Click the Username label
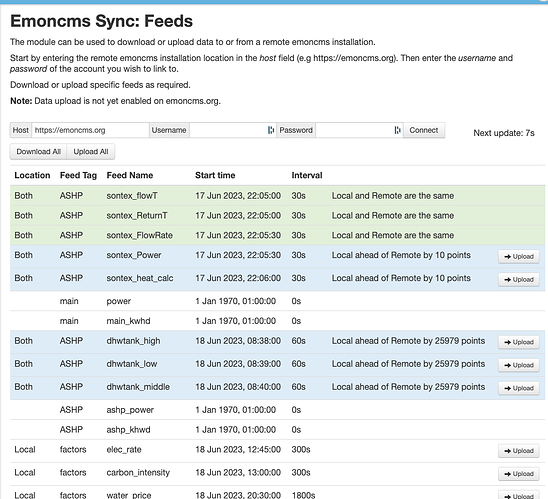This screenshot has height=499, width=548. point(169,130)
